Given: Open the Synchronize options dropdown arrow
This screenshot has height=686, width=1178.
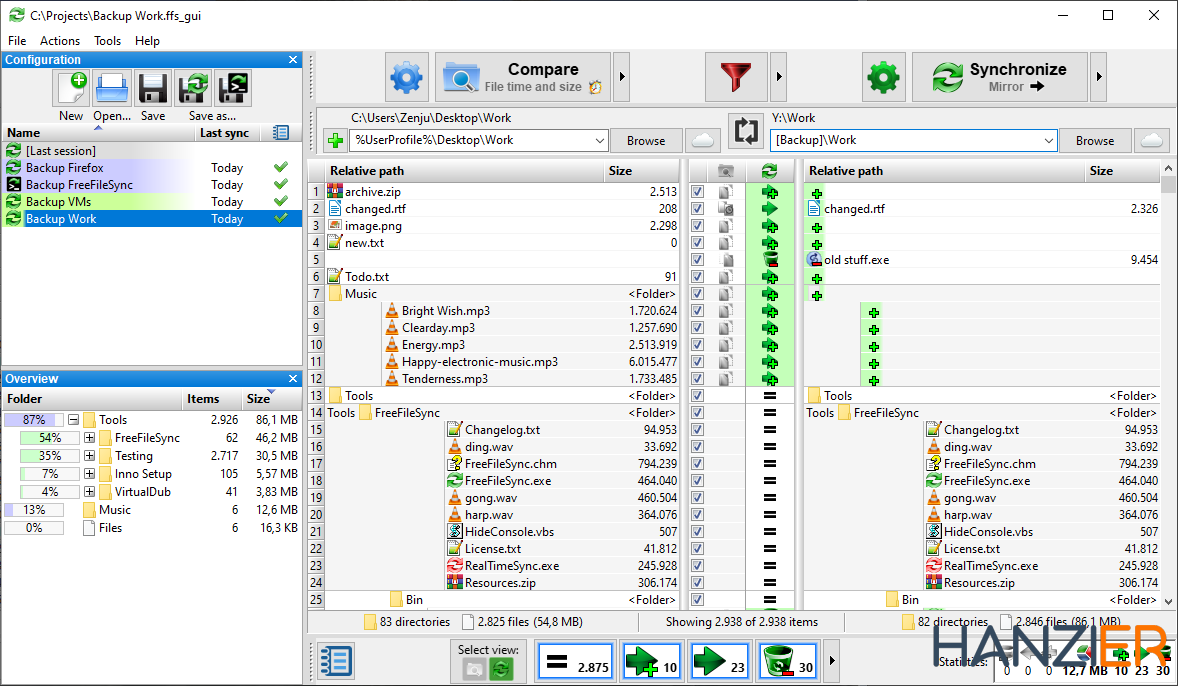Looking at the screenshot, I should click(x=1098, y=77).
